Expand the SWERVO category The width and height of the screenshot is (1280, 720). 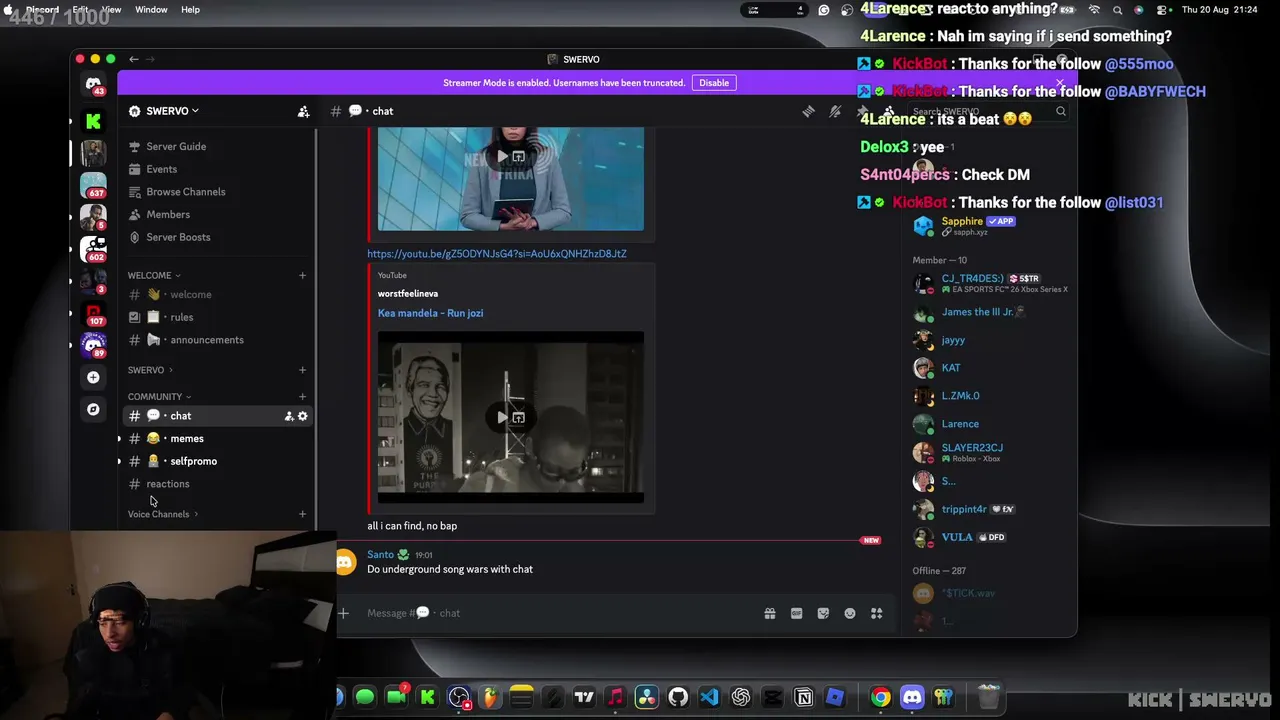point(150,370)
